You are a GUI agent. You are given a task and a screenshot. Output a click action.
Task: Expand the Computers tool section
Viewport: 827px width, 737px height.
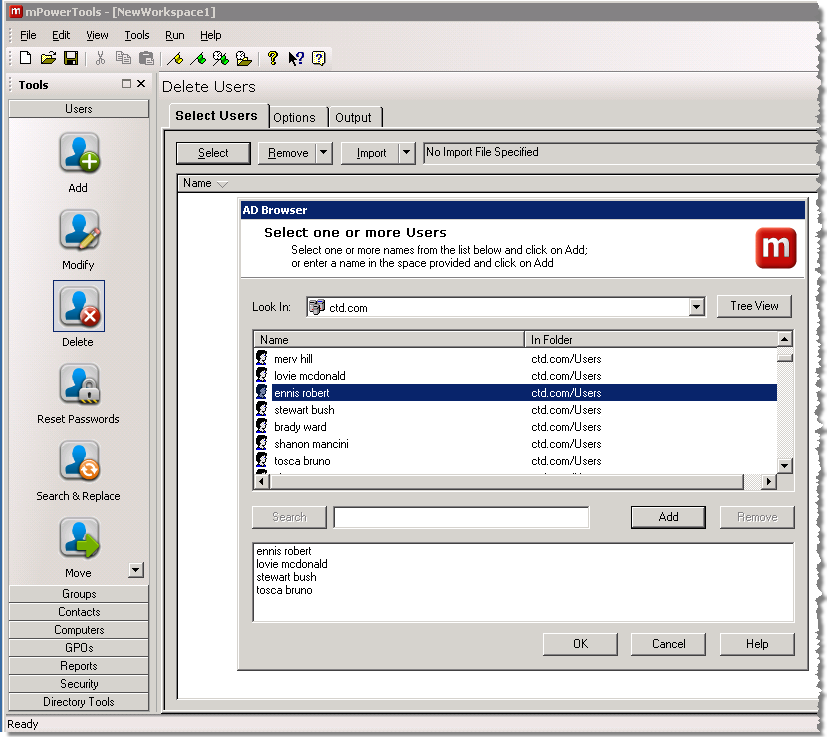(x=79, y=629)
